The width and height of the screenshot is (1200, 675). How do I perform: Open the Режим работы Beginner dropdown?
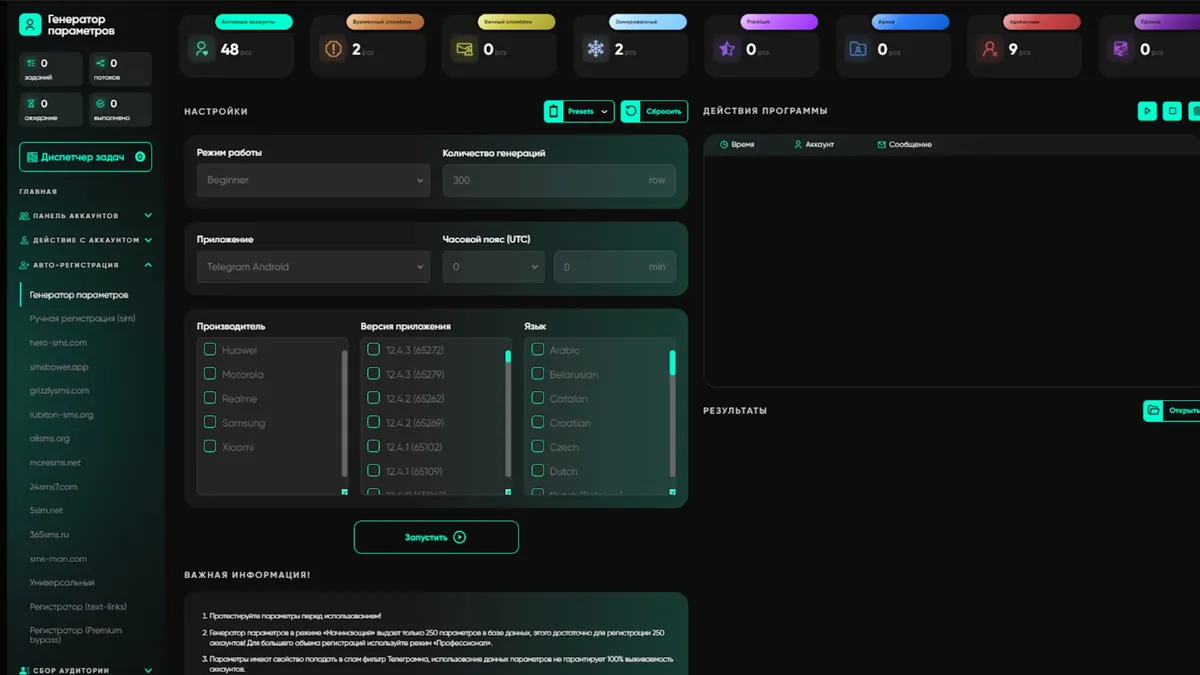coord(313,180)
